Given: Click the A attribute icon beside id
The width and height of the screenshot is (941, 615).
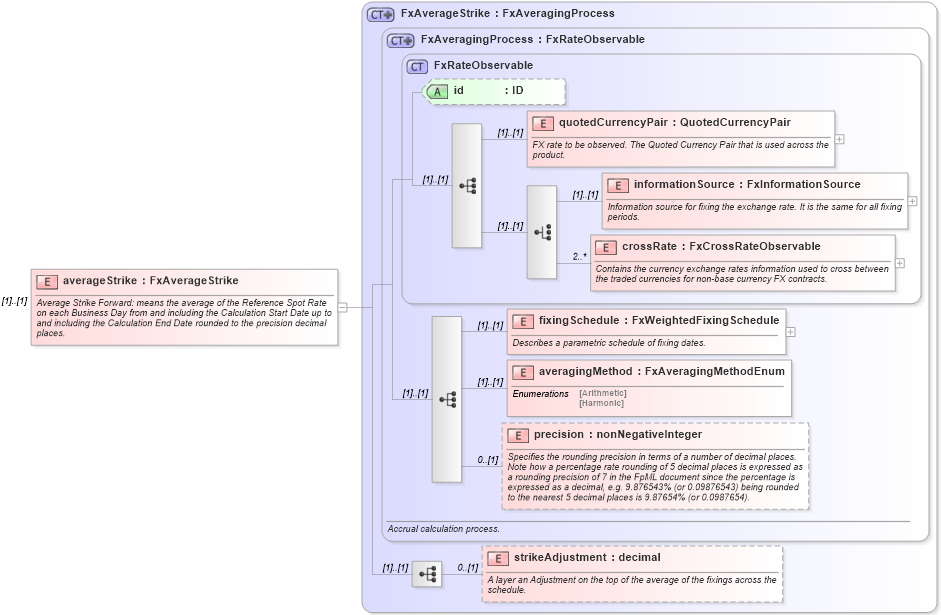Looking at the screenshot, I should point(439,90).
